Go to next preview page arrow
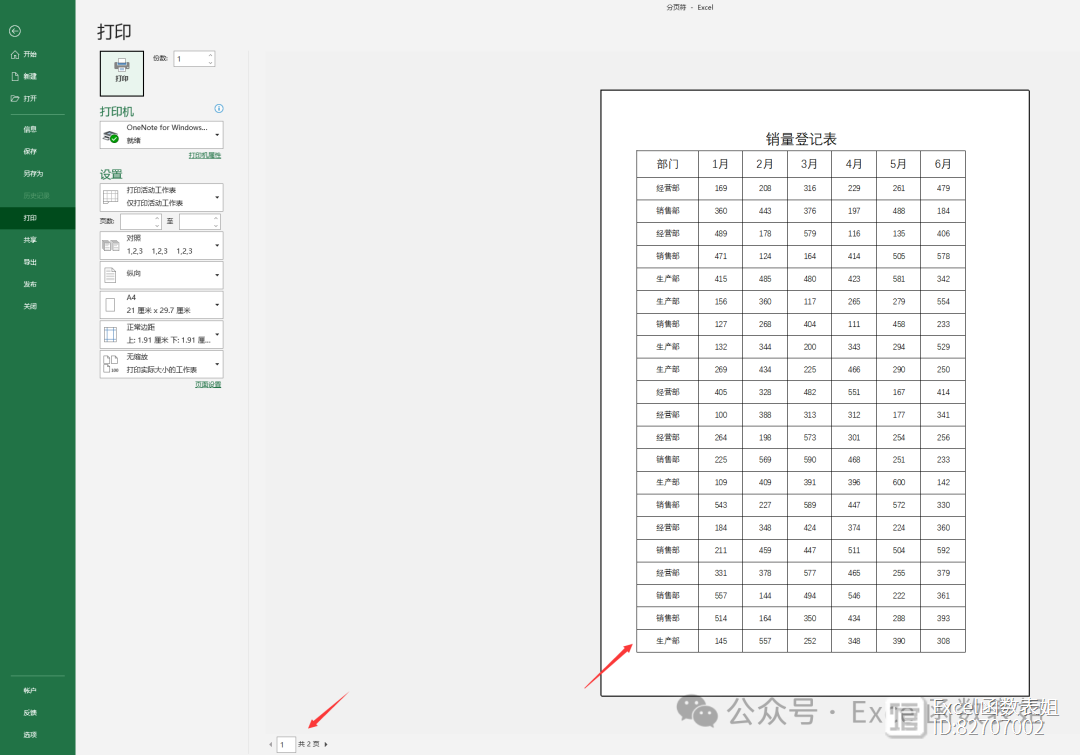This screenshot has height=755, width=1080. pos(326,744)
